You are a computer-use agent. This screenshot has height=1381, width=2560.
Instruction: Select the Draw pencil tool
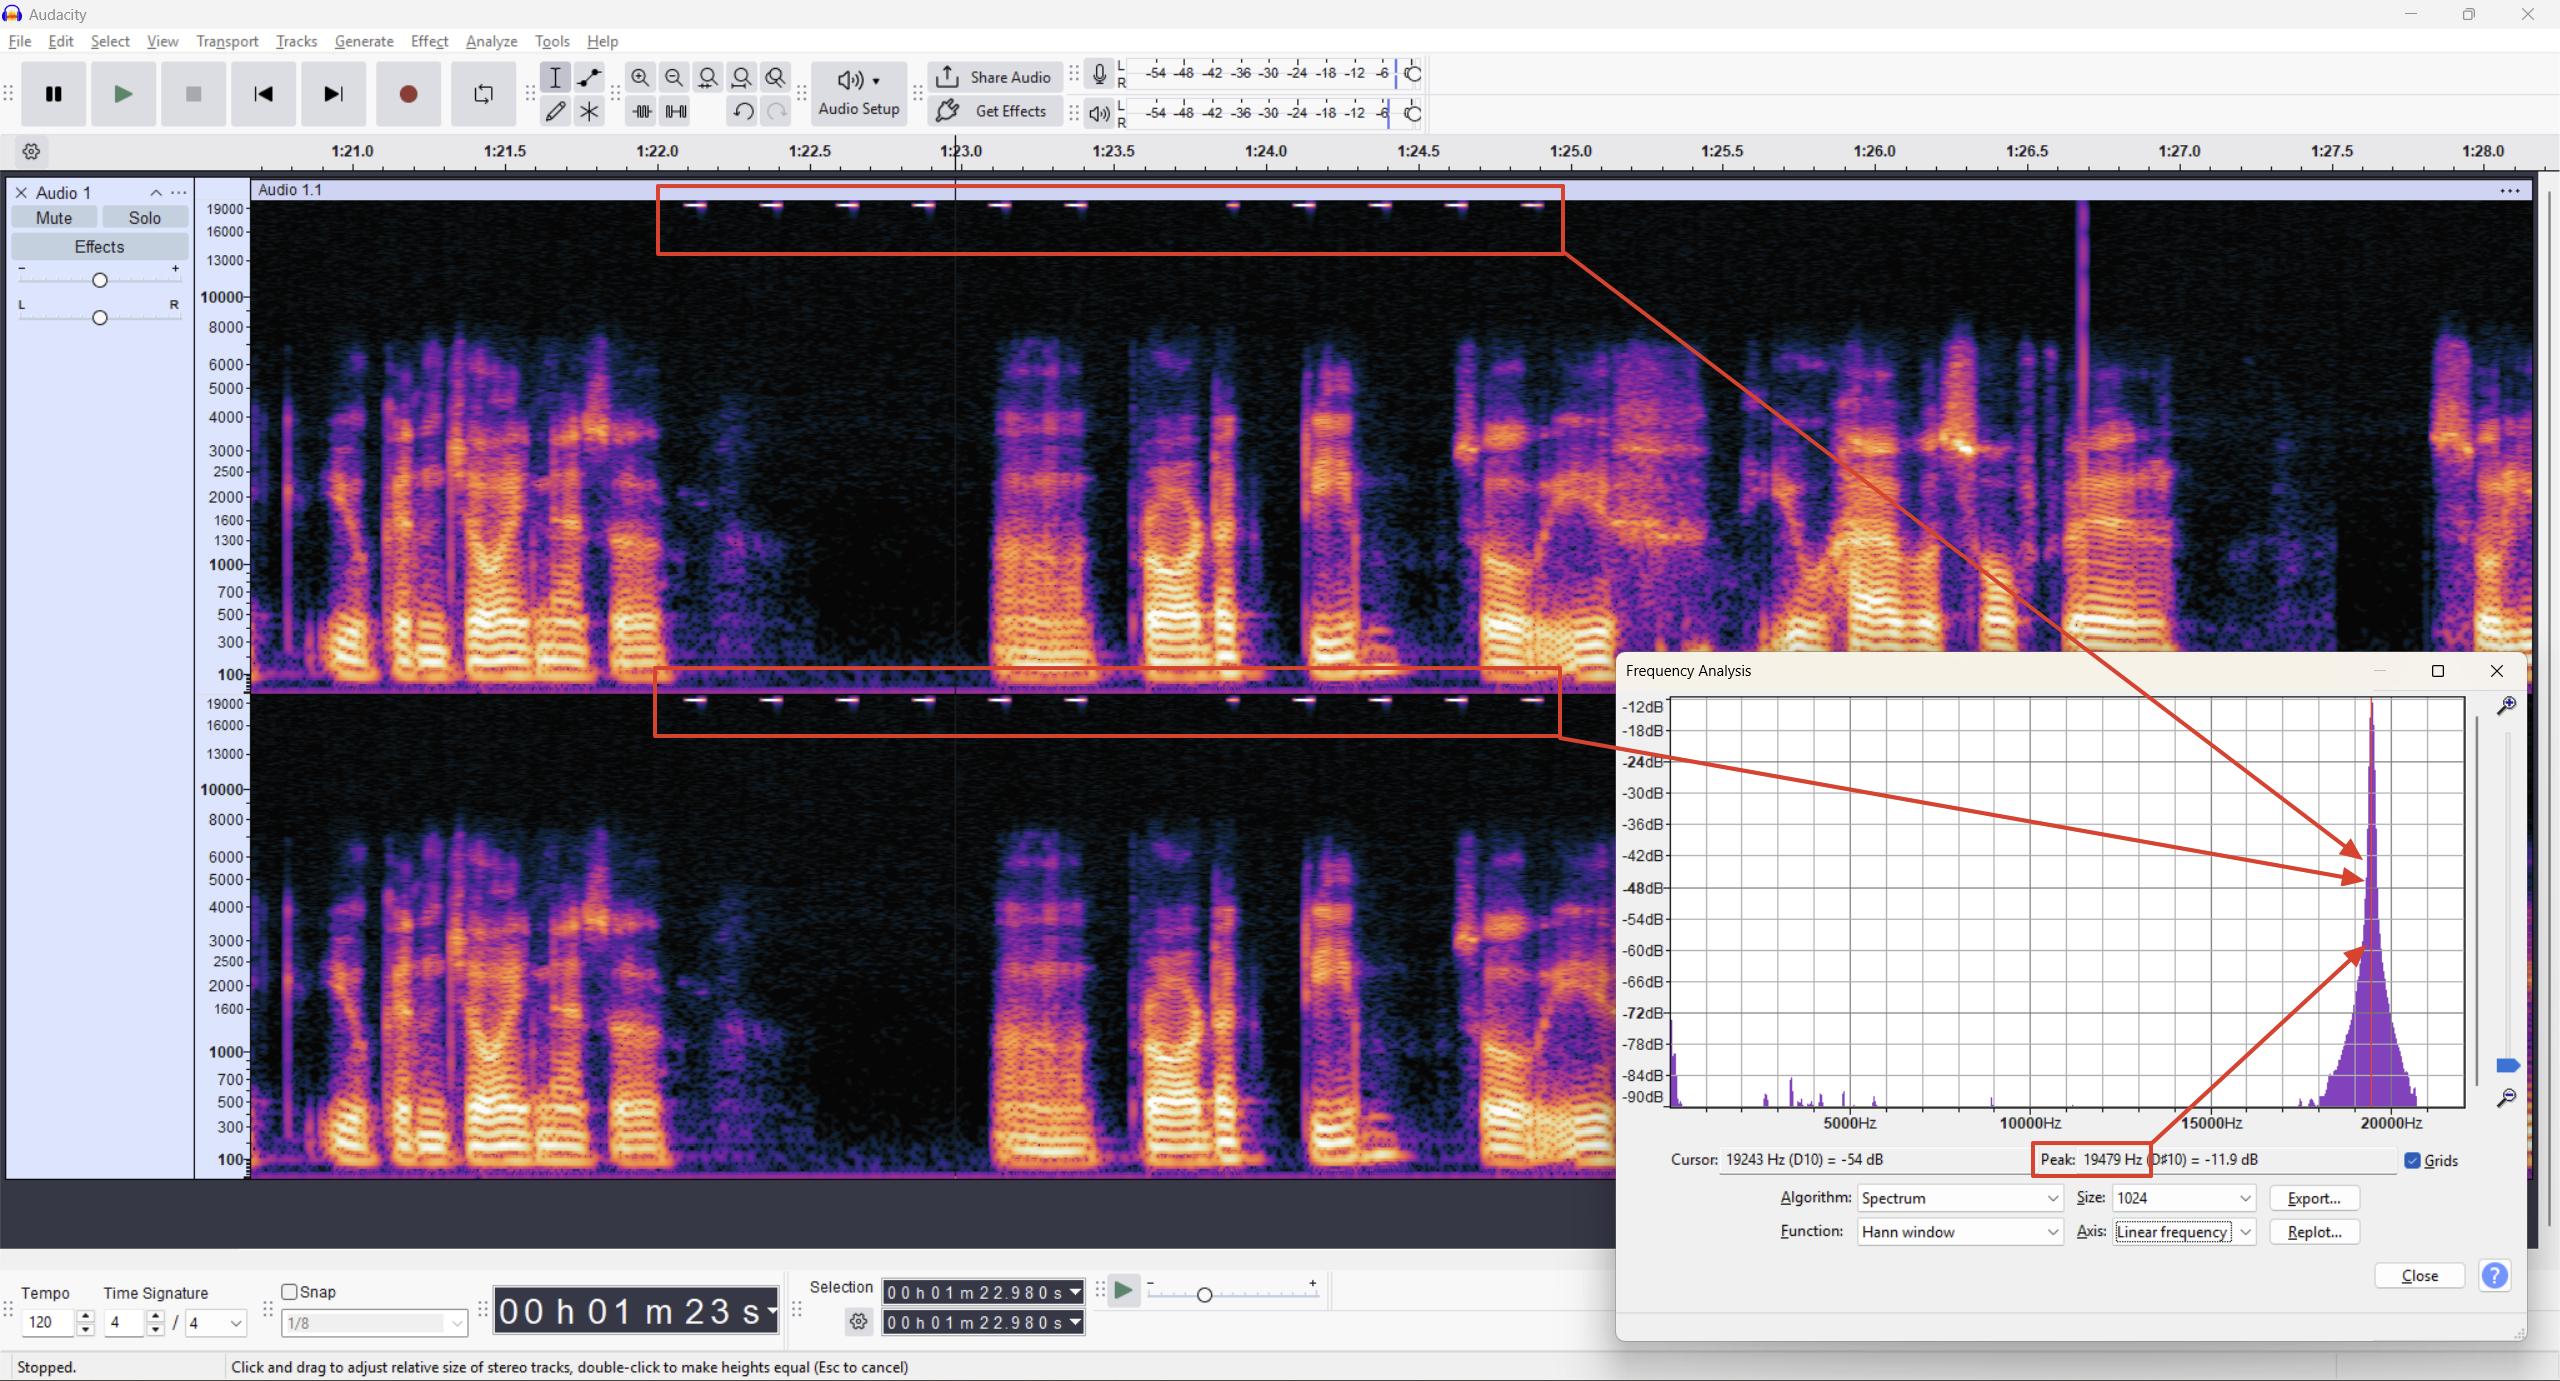click(555, 112)
